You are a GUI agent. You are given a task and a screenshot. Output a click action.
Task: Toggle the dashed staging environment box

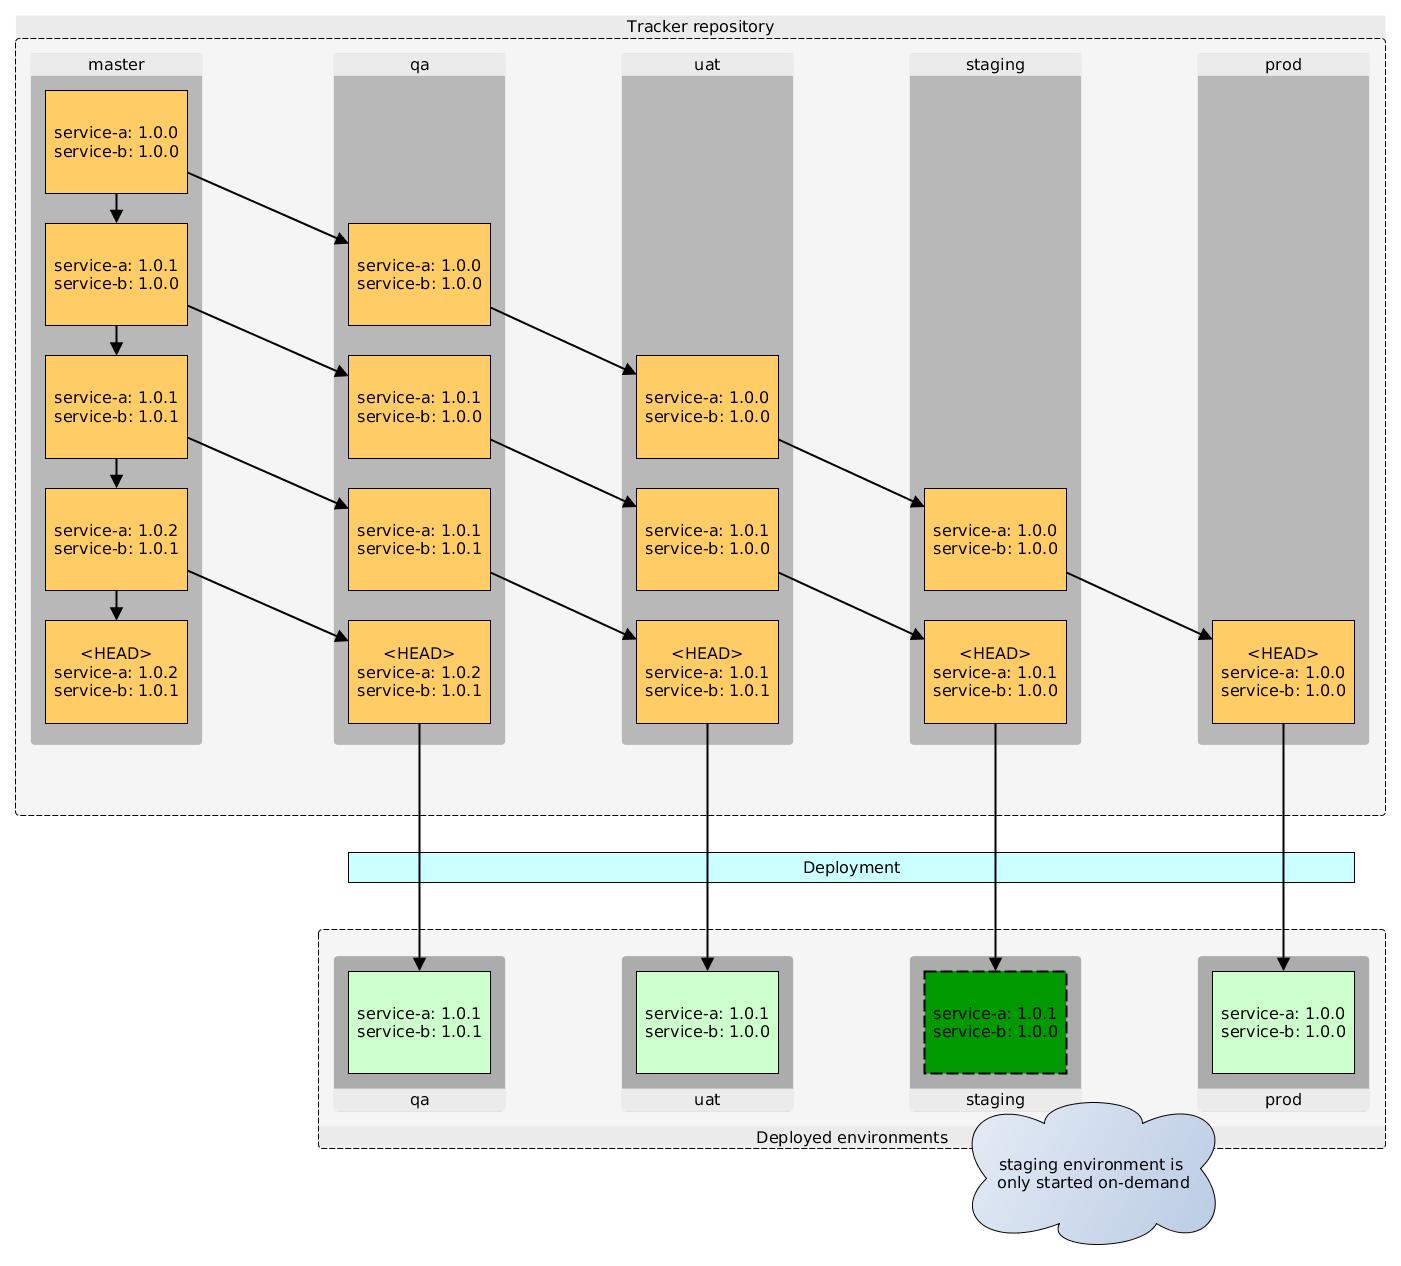point(995,1022)
